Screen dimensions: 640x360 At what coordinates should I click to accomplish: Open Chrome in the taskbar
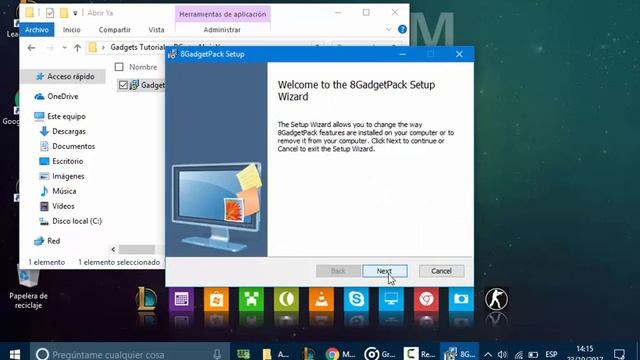[x=340, y=353]
